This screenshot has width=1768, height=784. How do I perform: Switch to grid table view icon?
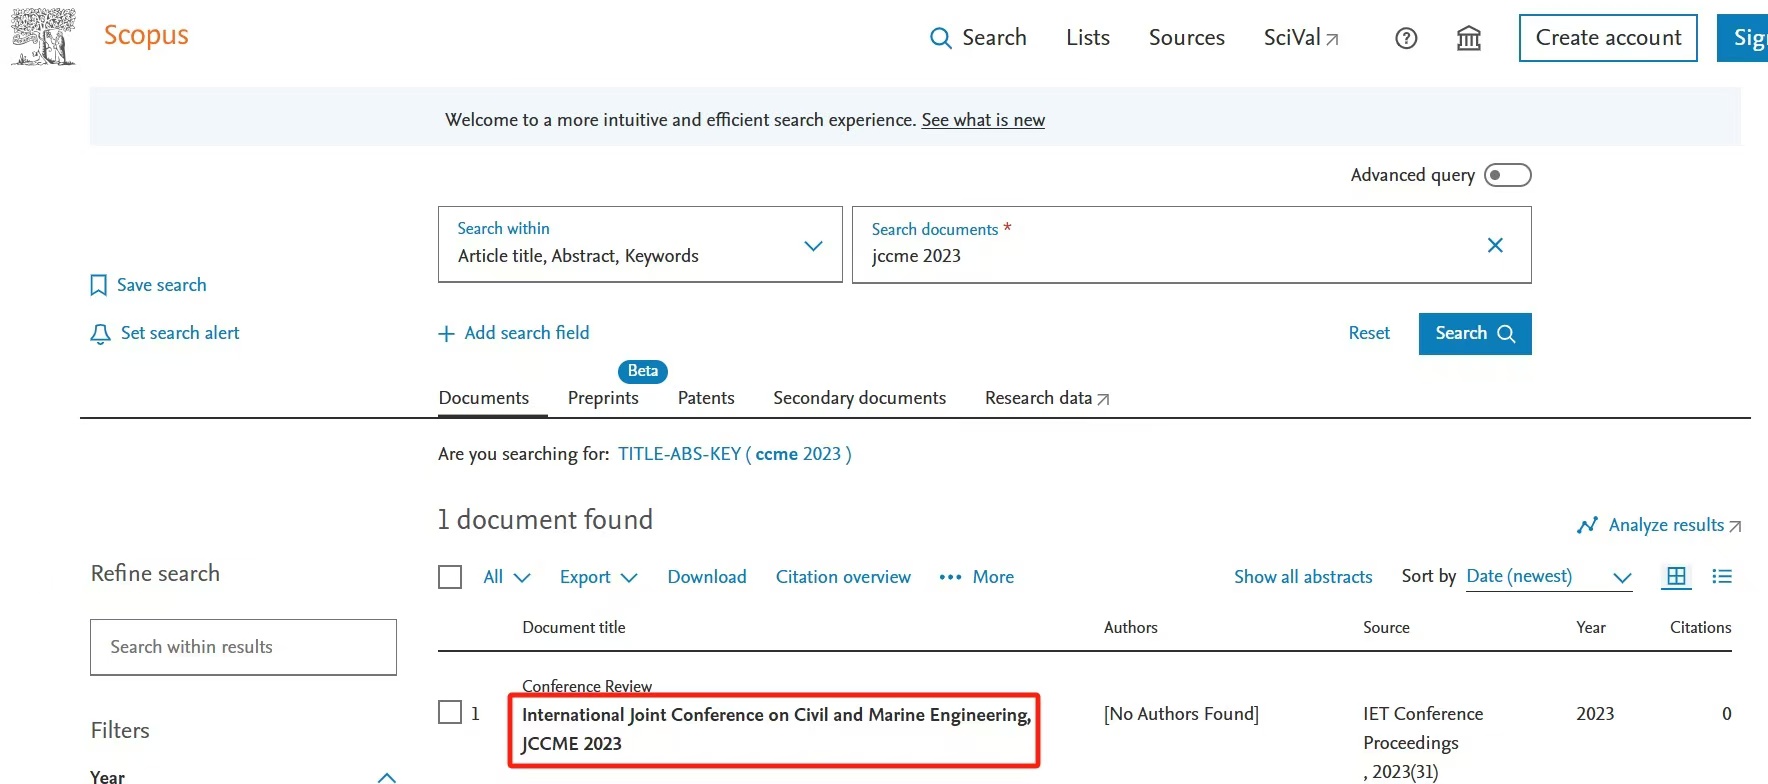coord(1676,577)
